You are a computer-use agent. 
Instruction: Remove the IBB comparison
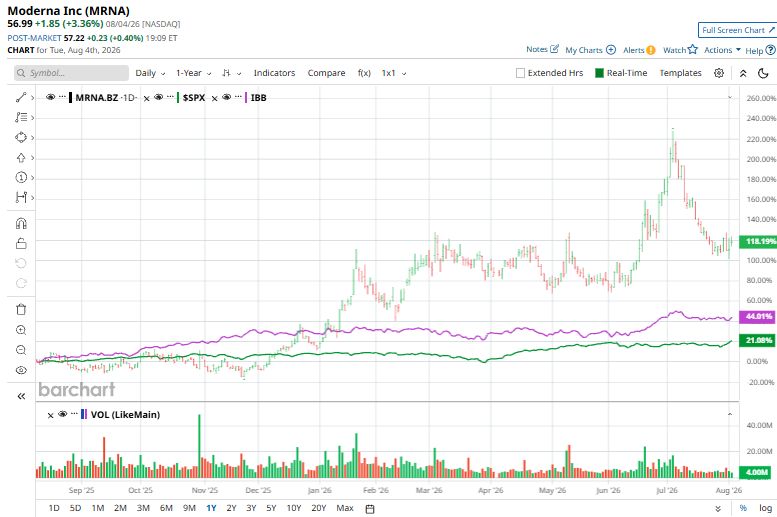[215, 99]
